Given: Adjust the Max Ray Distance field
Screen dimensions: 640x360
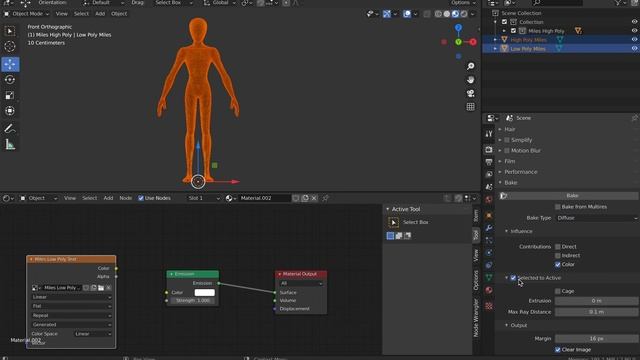Looking at the screenshot, I should coord(596,312).
